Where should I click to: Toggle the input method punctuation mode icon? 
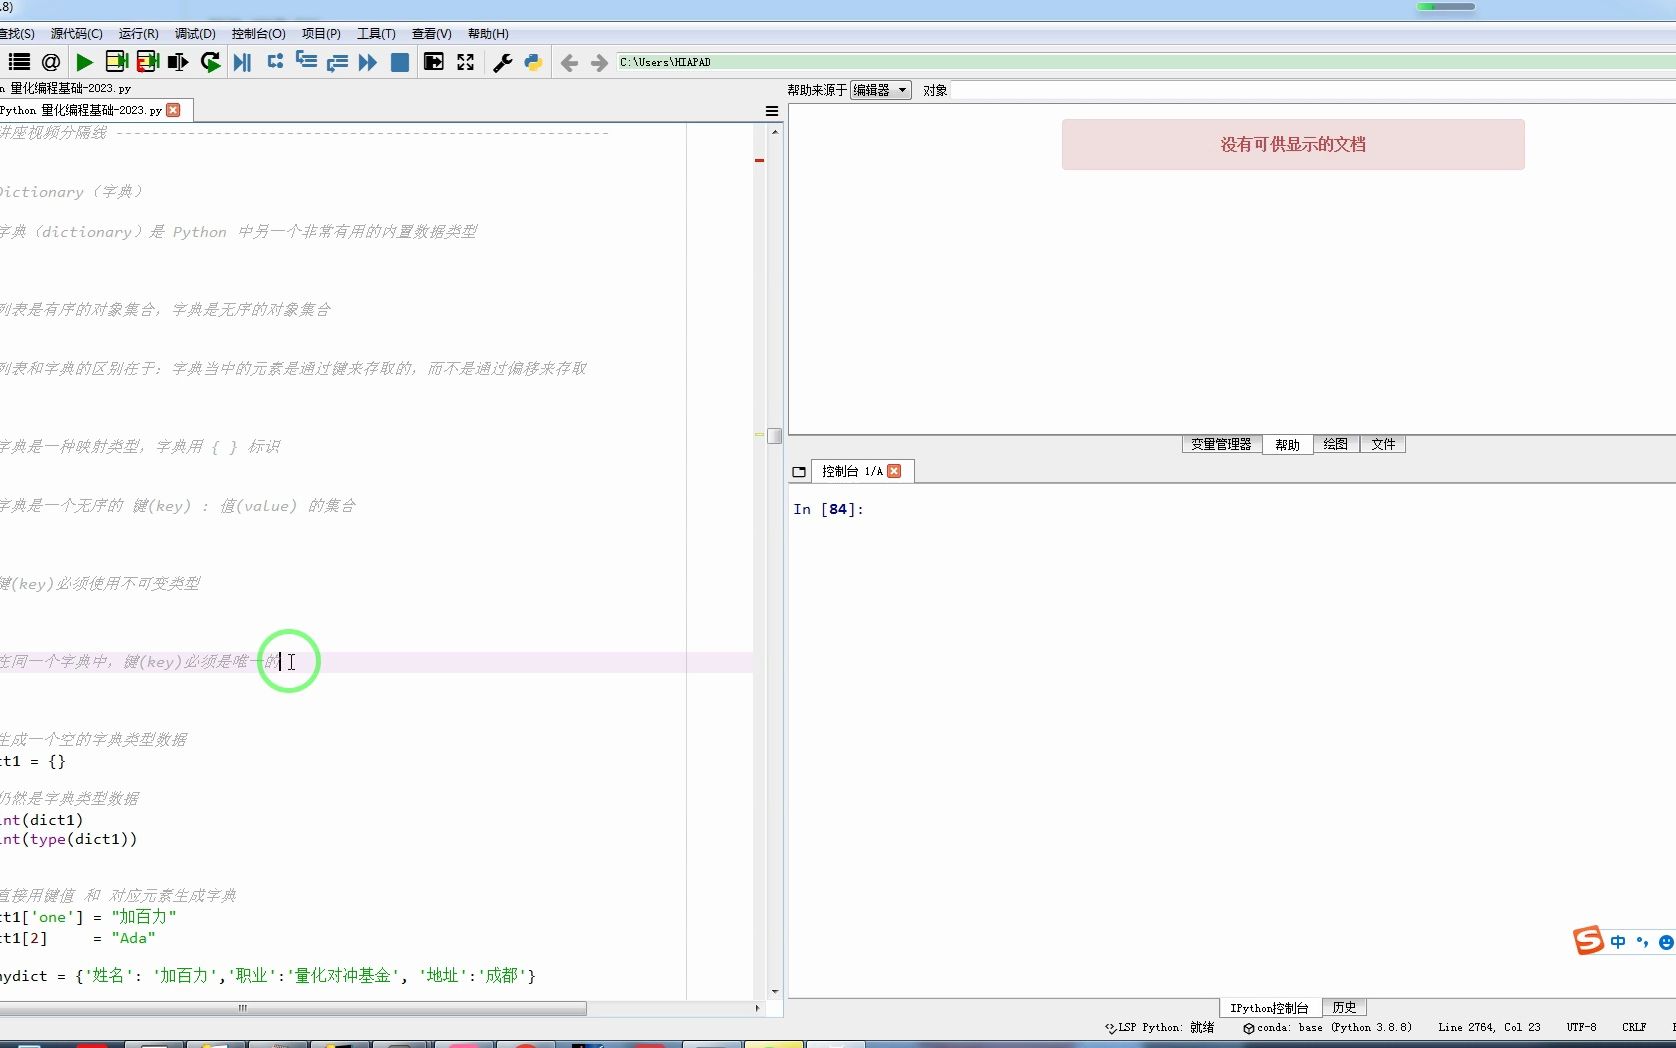tap(1642, 942)
